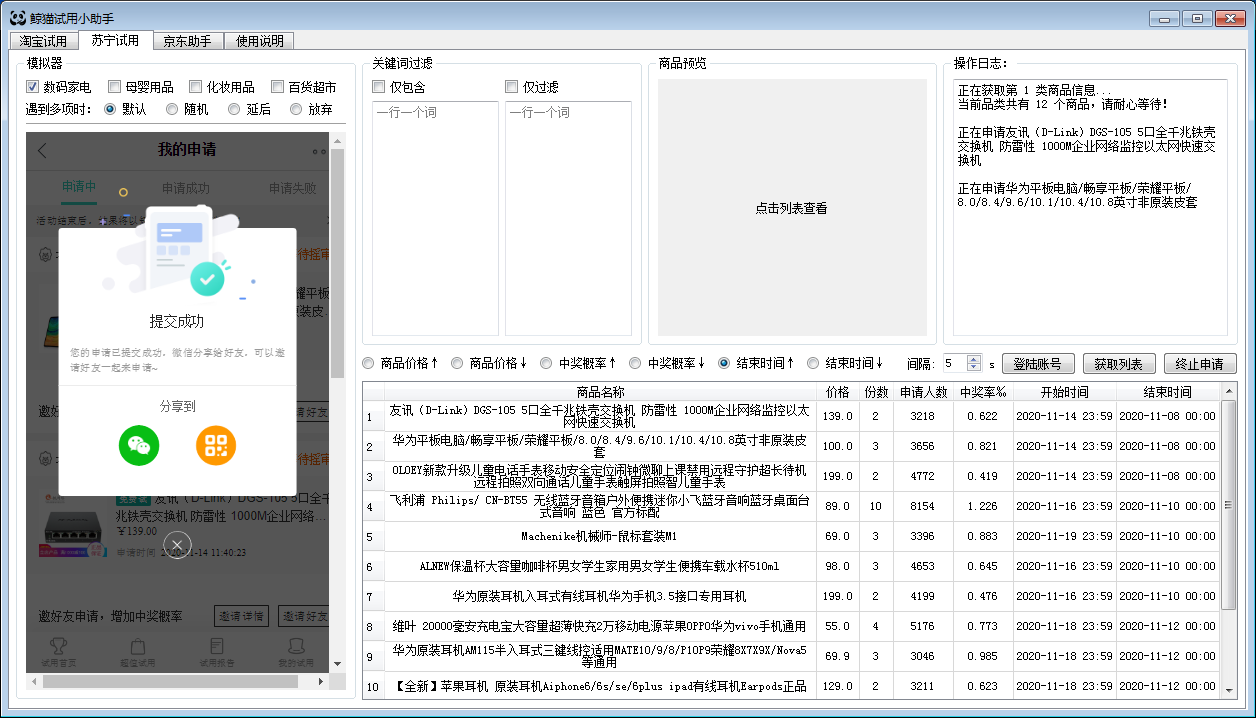
Task: Enable the 百货超市 category
Action: pyautogui.click(x=278, y=86)
